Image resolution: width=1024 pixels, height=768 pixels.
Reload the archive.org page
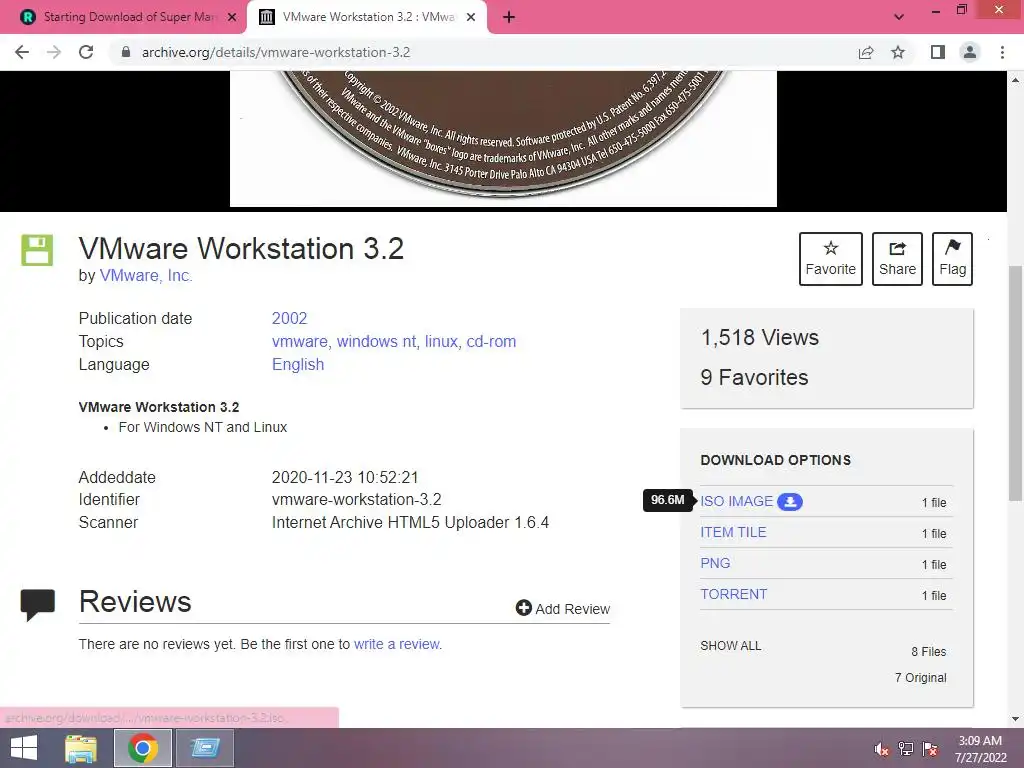(86, 52)
